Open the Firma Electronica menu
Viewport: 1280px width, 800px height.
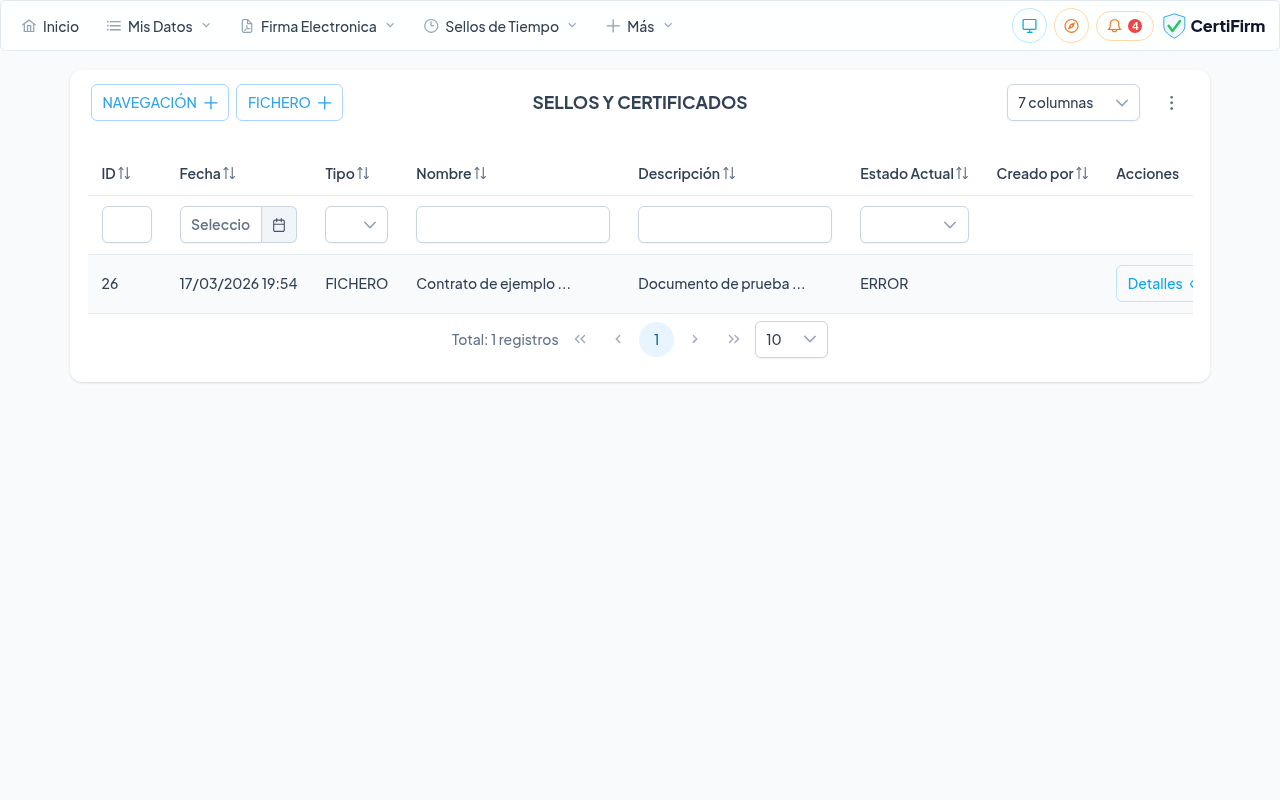[318, 26]
